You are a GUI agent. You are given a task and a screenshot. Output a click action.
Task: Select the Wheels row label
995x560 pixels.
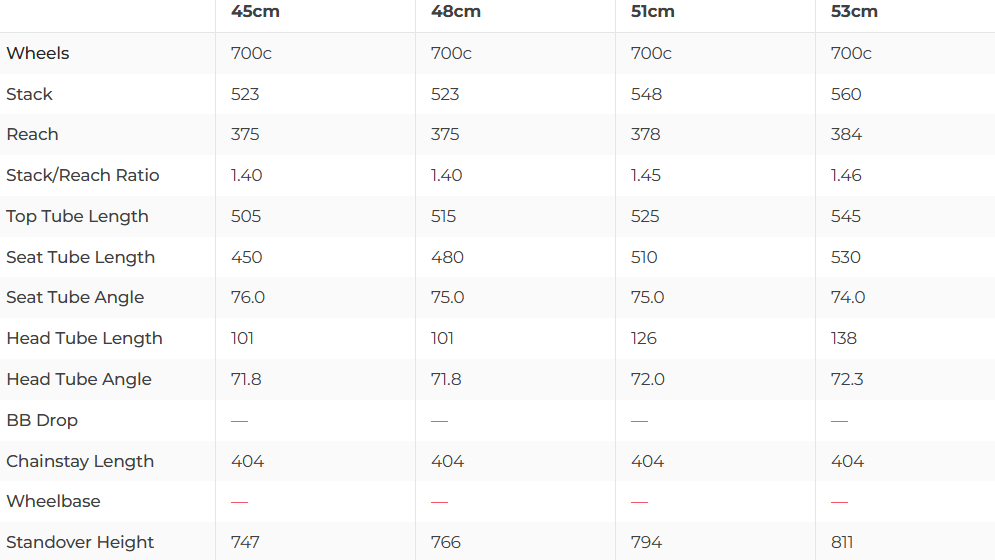38,53
